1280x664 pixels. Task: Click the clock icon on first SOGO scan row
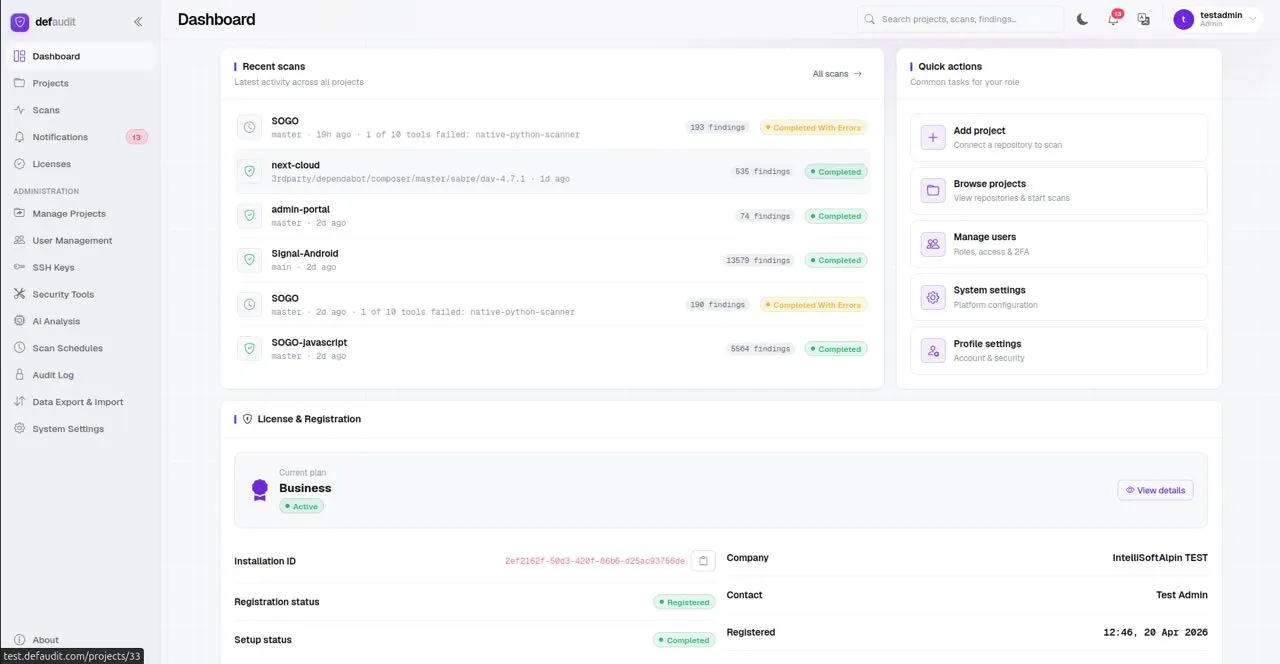249,127
